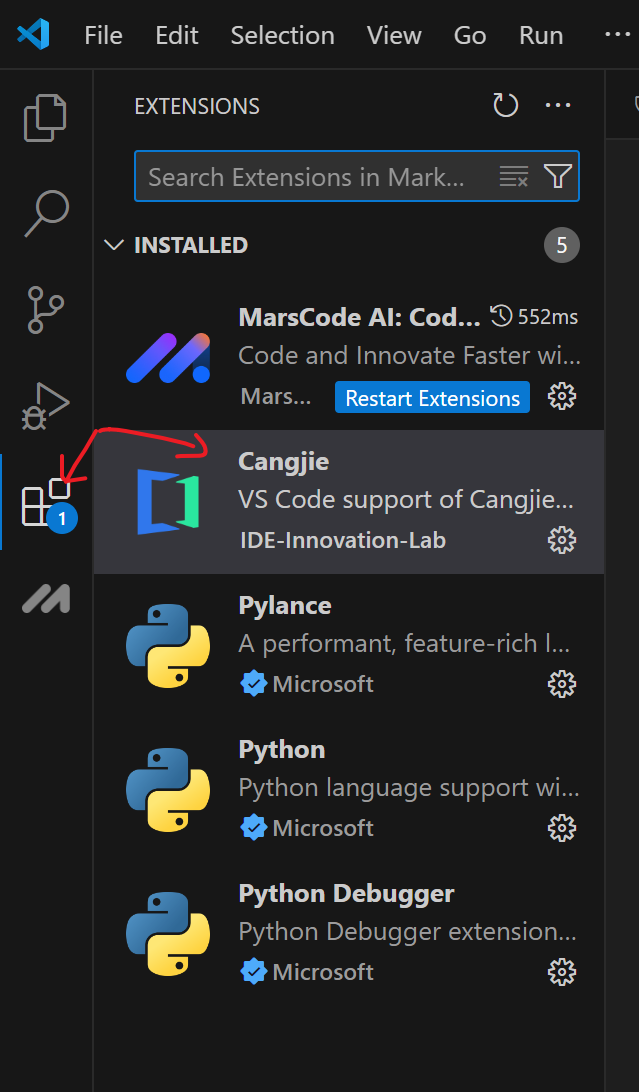Open manage gear for Python Debugger extension
Viewport: 639px width, 1092px height.
pyautogui.click(x=562, y=972)
